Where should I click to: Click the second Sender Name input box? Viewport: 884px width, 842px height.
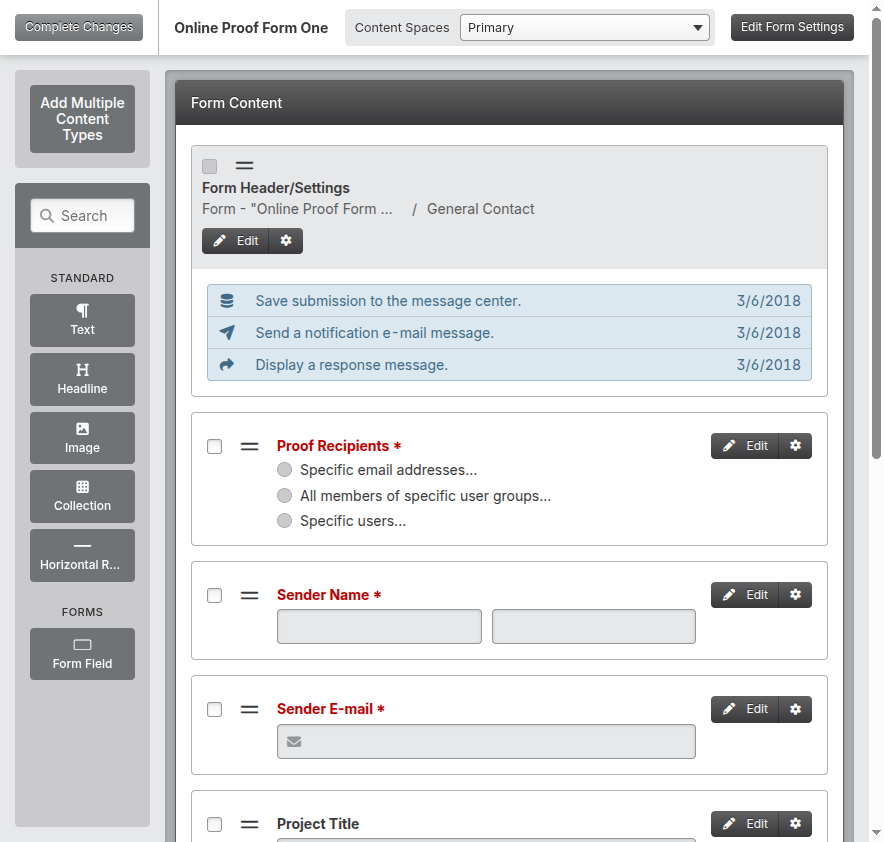594,626
